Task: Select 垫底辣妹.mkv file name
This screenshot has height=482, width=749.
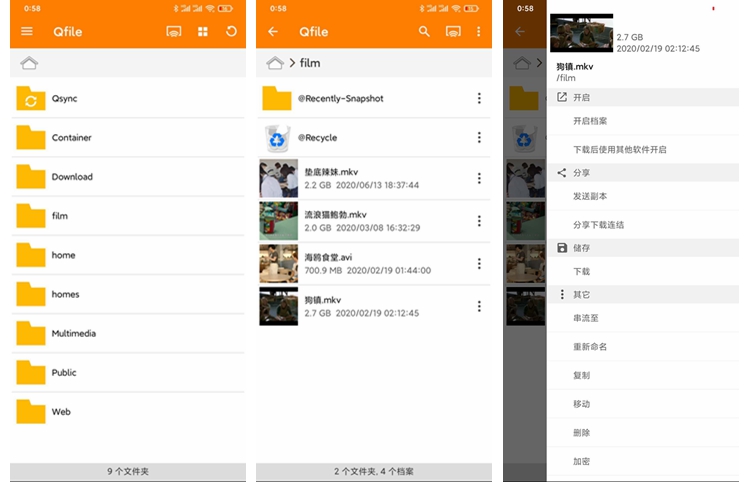Action: (x=332, y=172)
